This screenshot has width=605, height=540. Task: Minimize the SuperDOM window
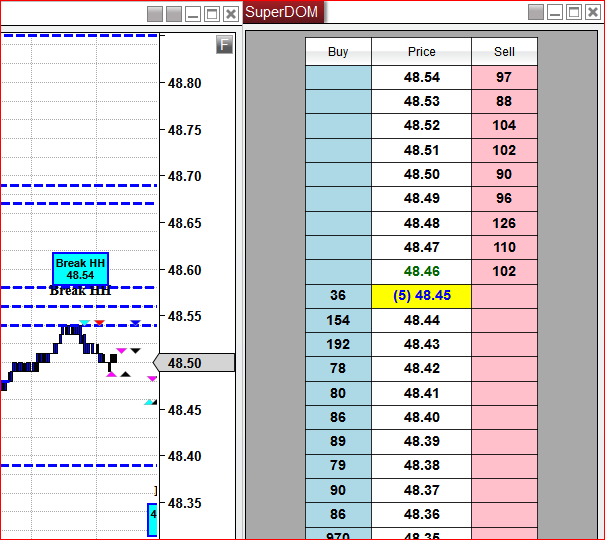click(x=555, y=12)
